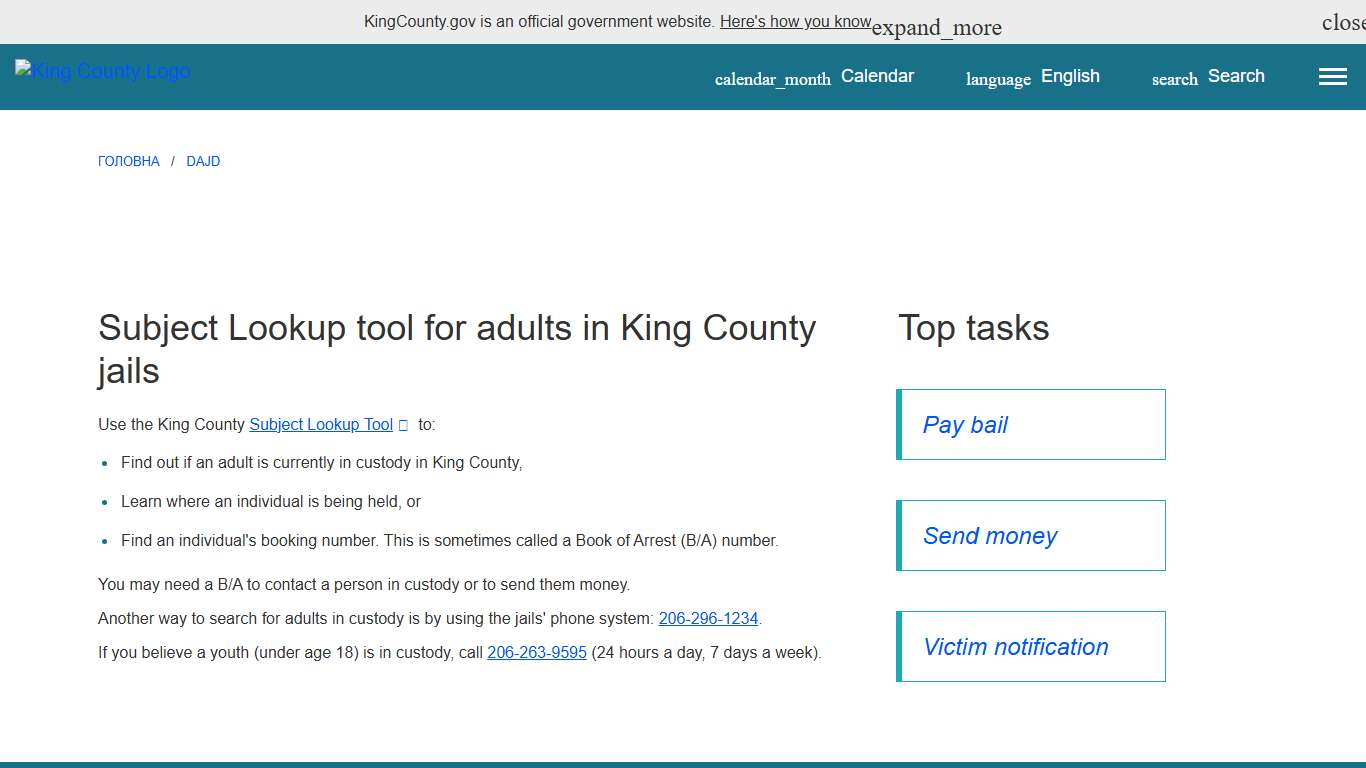This screenshot has width=1366, height=768.
Task: Open the hamburger menu icon
Action: pos(1332,76)
